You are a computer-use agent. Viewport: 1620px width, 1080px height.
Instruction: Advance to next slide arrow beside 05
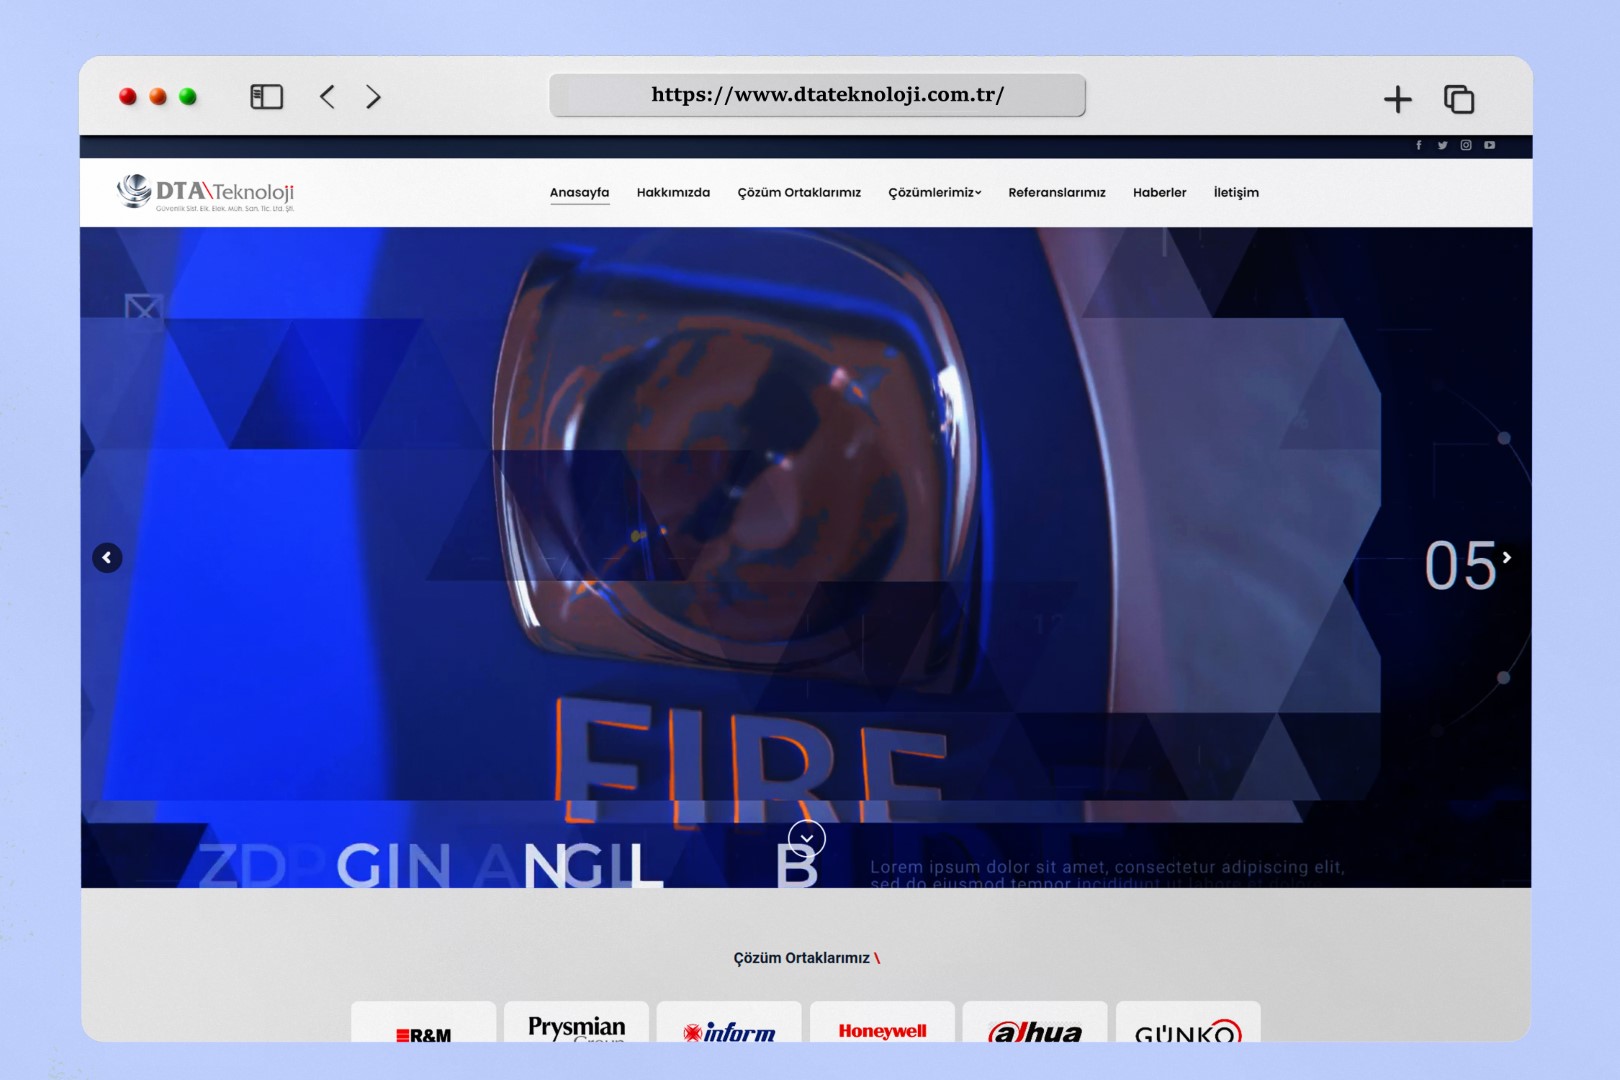[1507, 557]
